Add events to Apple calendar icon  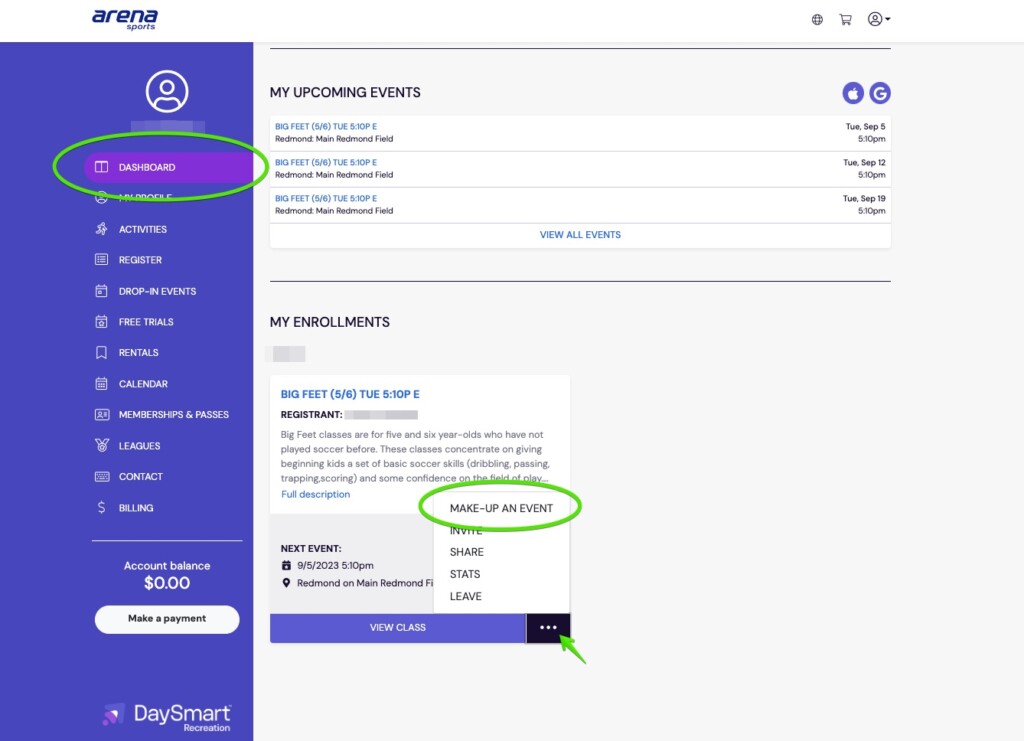(x=853, y=93)
